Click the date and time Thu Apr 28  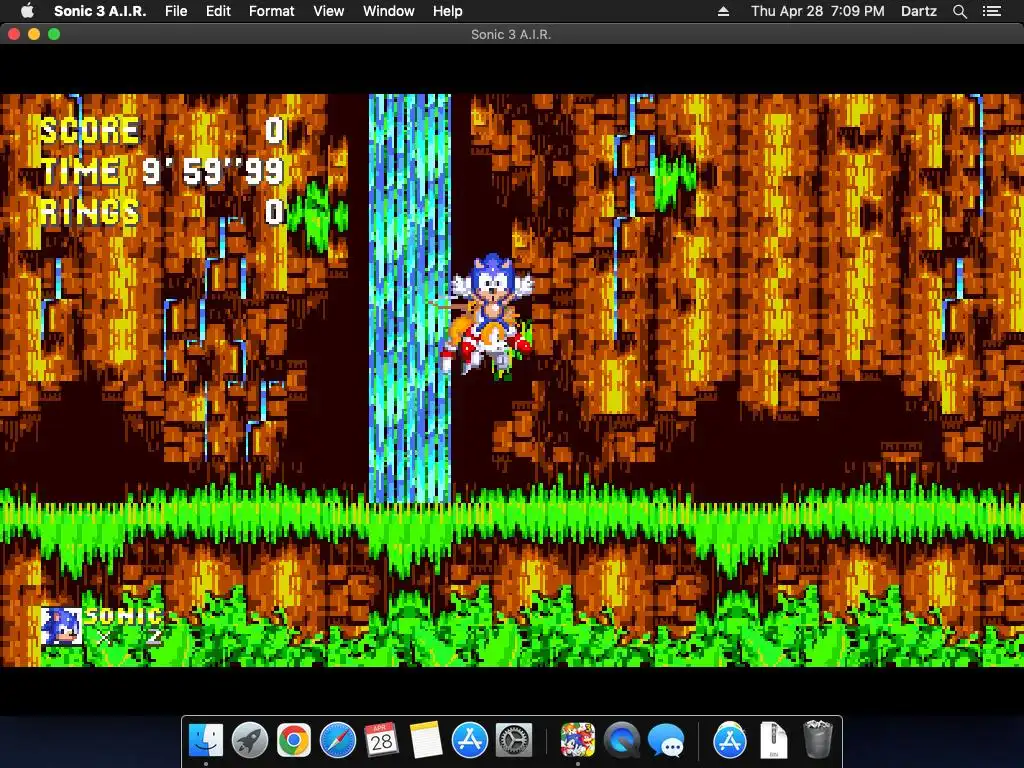818,11
